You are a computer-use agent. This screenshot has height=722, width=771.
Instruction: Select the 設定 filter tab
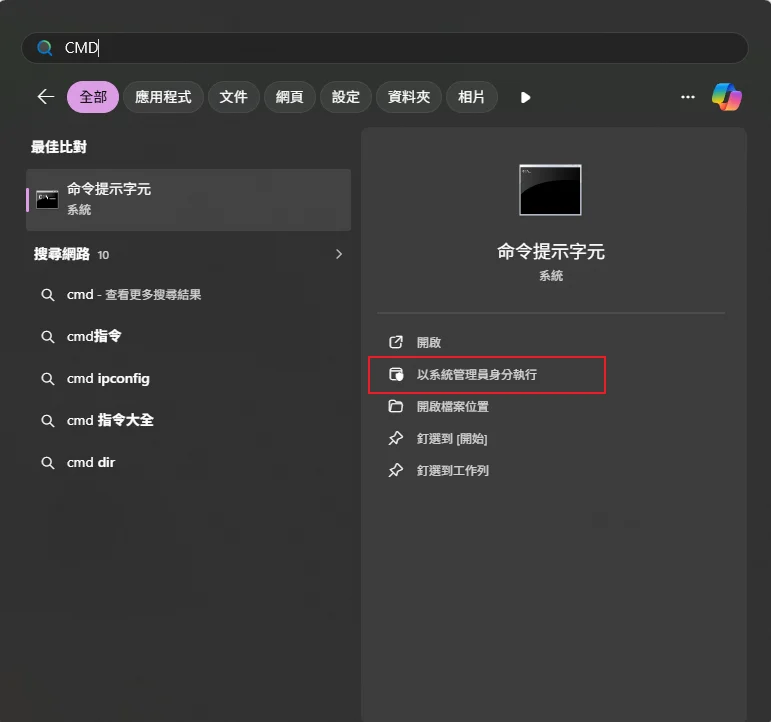(346, 97)
